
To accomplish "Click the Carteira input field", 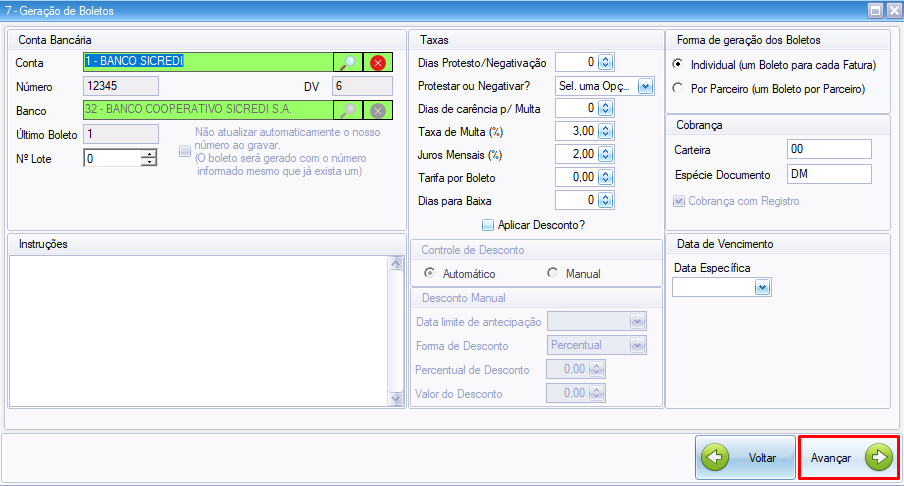I will coord(828,149).
